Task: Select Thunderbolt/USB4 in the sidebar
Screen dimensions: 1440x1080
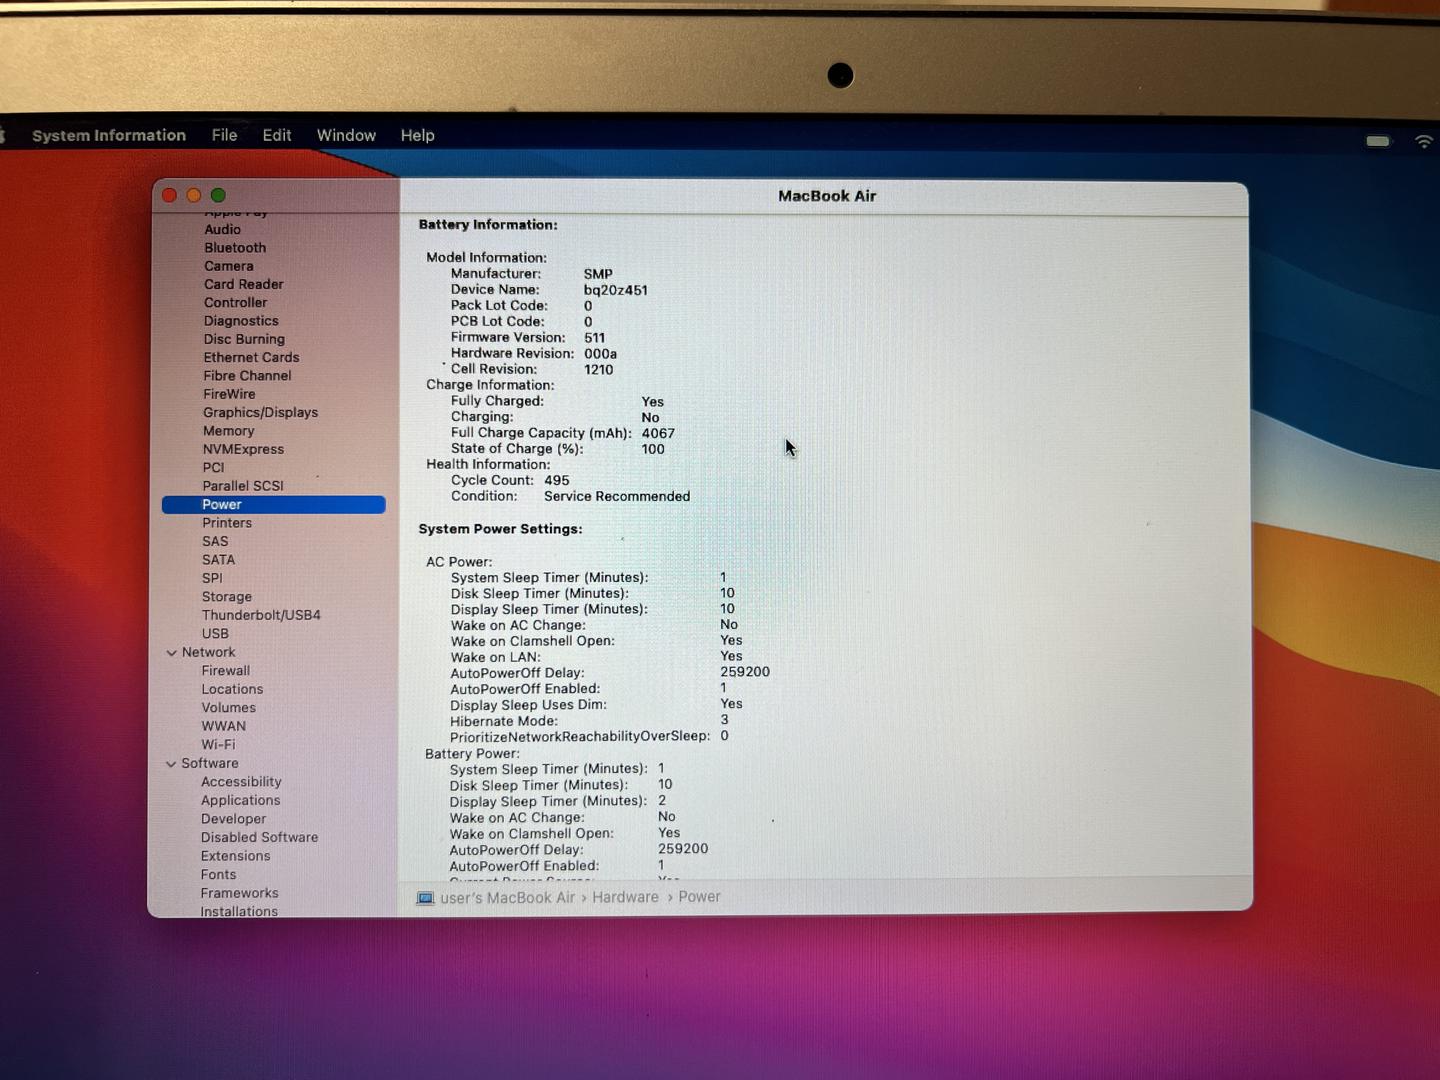Action: click(x=261, y=615)
